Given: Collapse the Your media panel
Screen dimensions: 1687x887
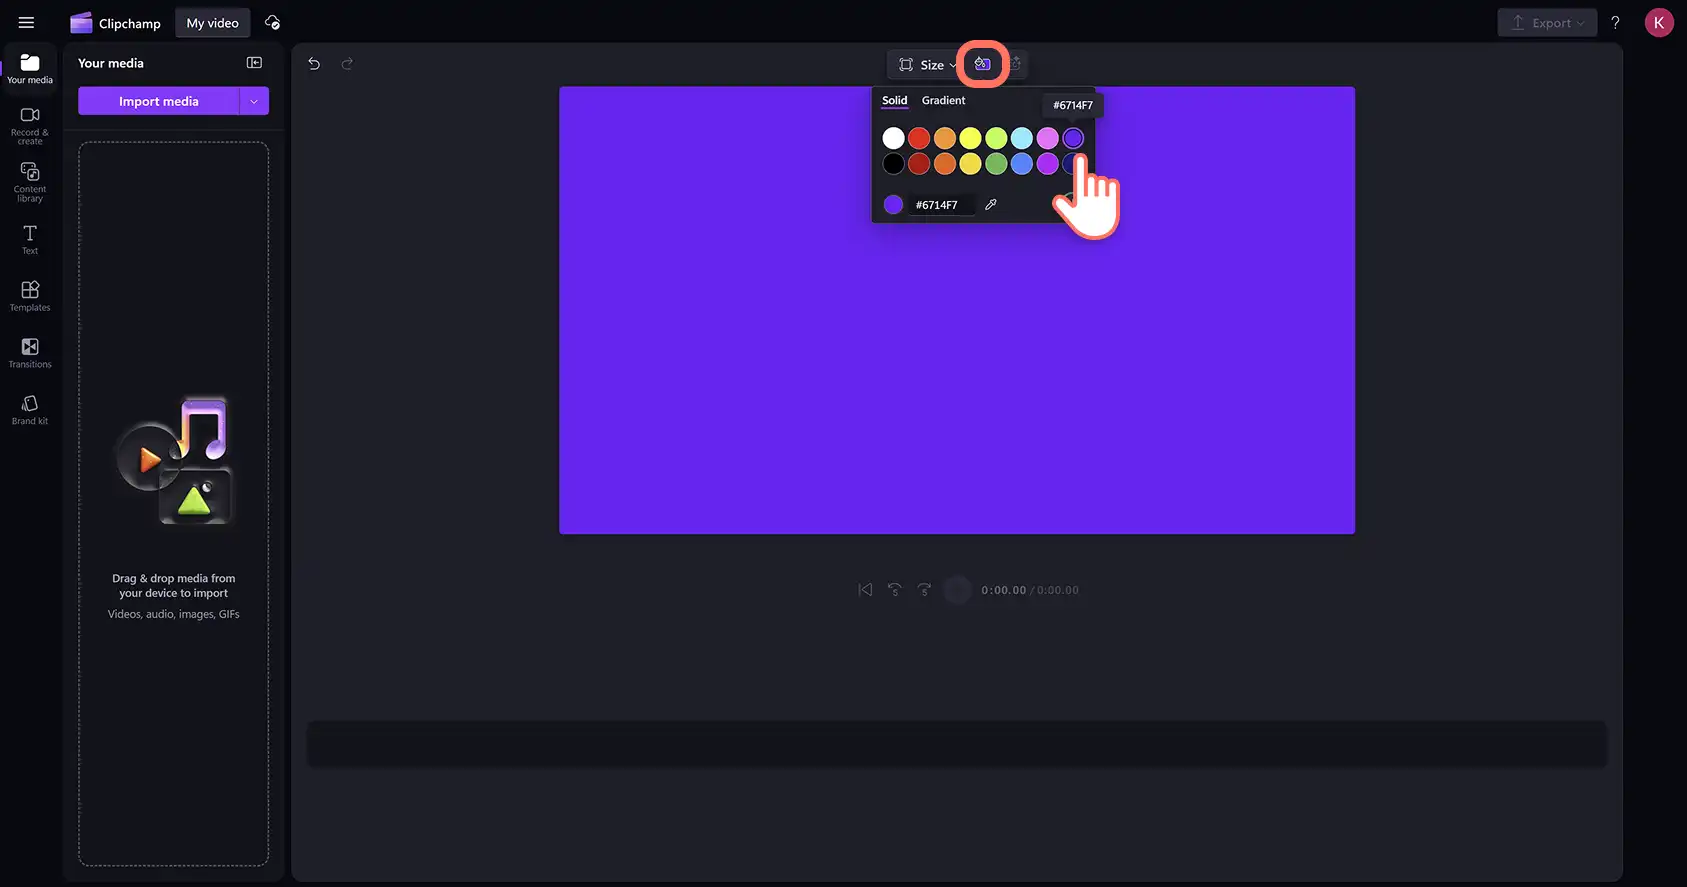Looking at the screenshot, I should click(254, 63).
